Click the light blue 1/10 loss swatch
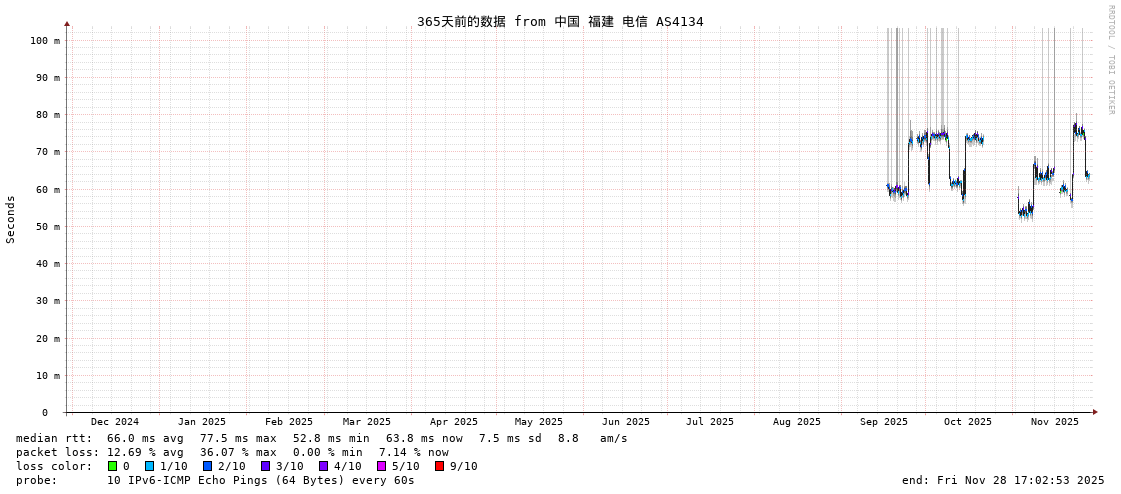Viewport: 1121px width, 494px height. pos(149,466)
